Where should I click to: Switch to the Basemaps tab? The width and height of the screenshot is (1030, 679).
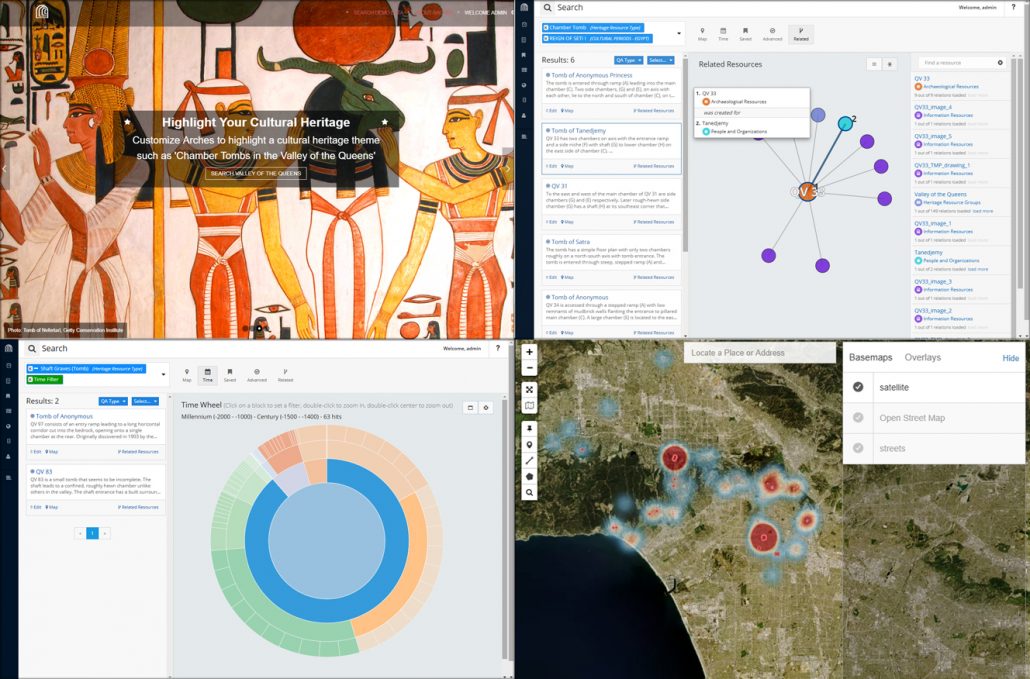(870, 357)
